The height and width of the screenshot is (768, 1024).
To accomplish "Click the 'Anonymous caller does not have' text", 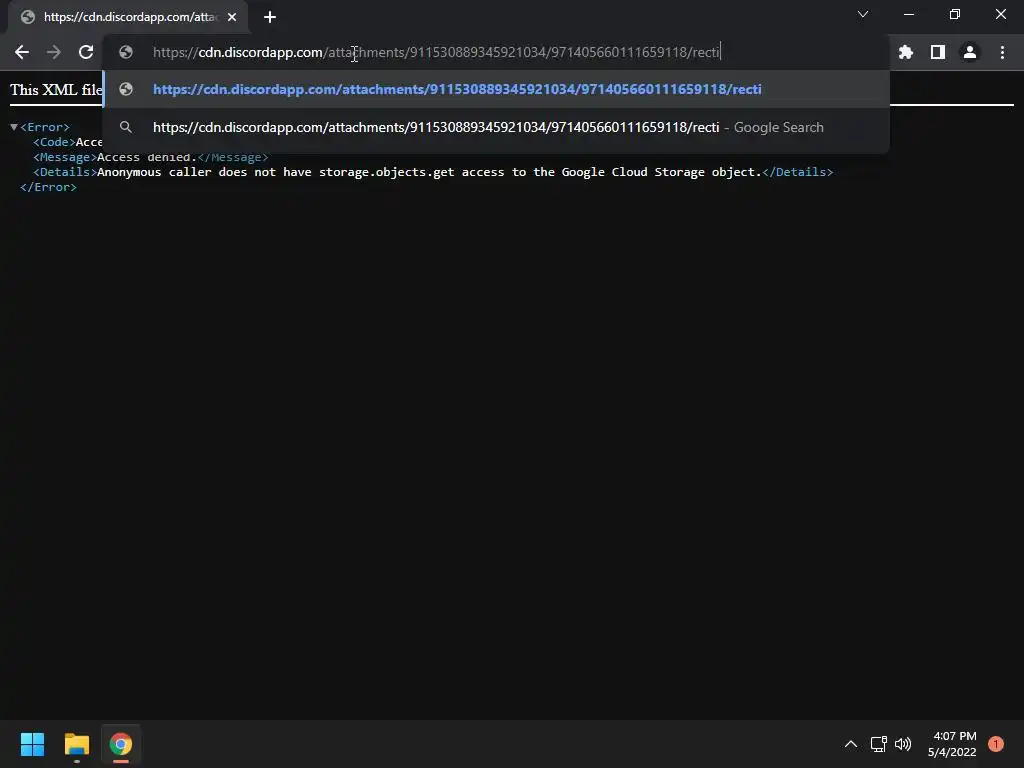I will [x=204, y=172].
